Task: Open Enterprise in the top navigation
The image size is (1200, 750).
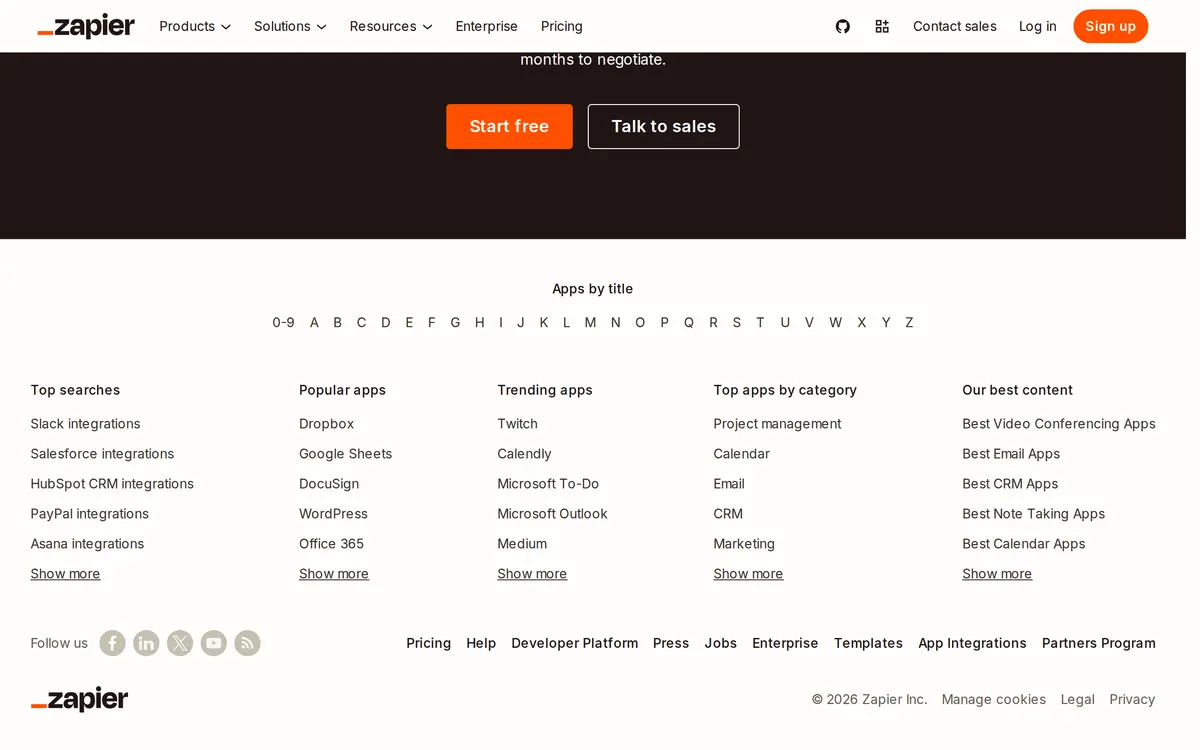Action: (x=487, y=26)
